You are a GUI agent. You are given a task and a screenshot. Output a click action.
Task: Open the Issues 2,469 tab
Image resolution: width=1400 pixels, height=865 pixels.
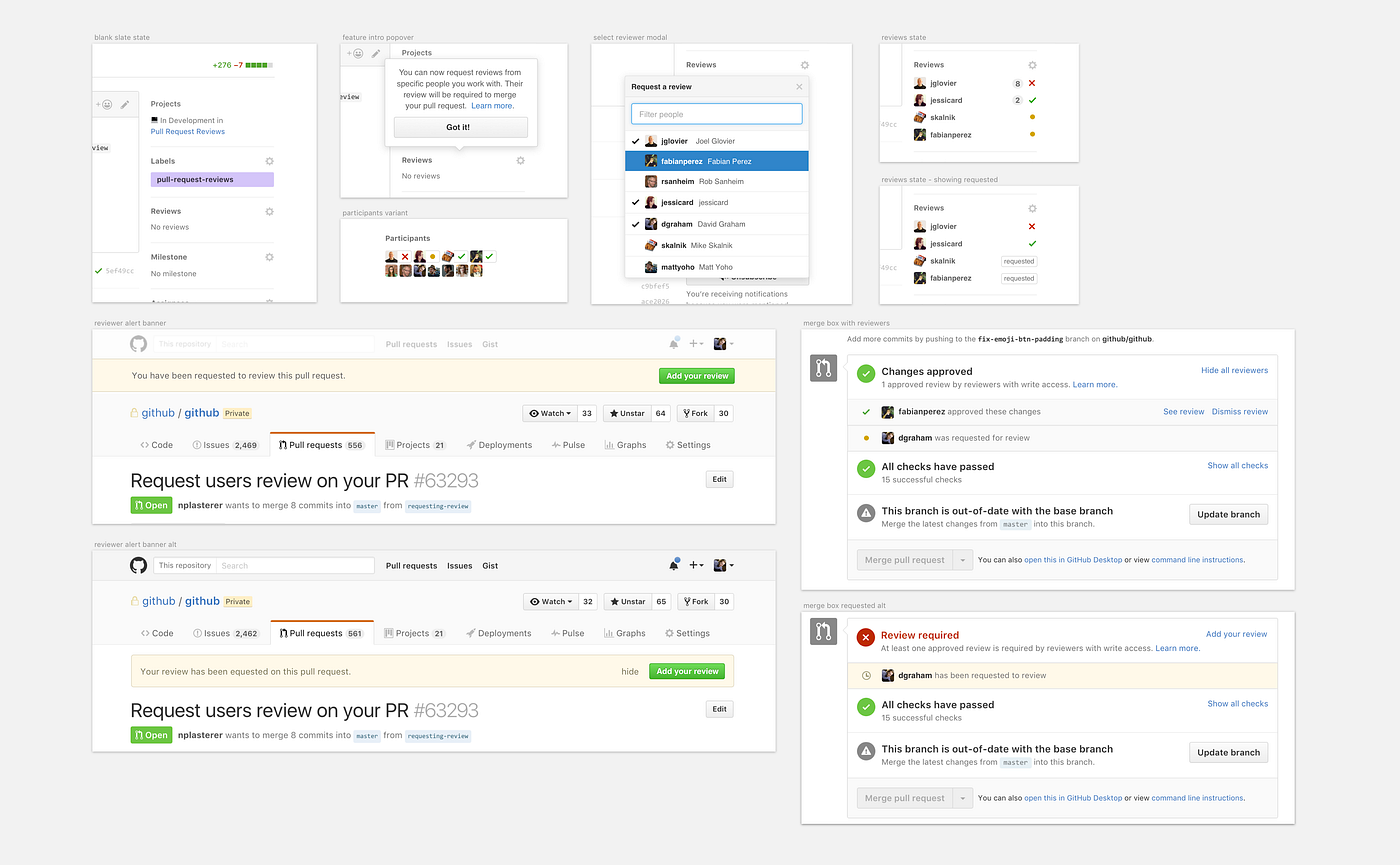(225, 445)
